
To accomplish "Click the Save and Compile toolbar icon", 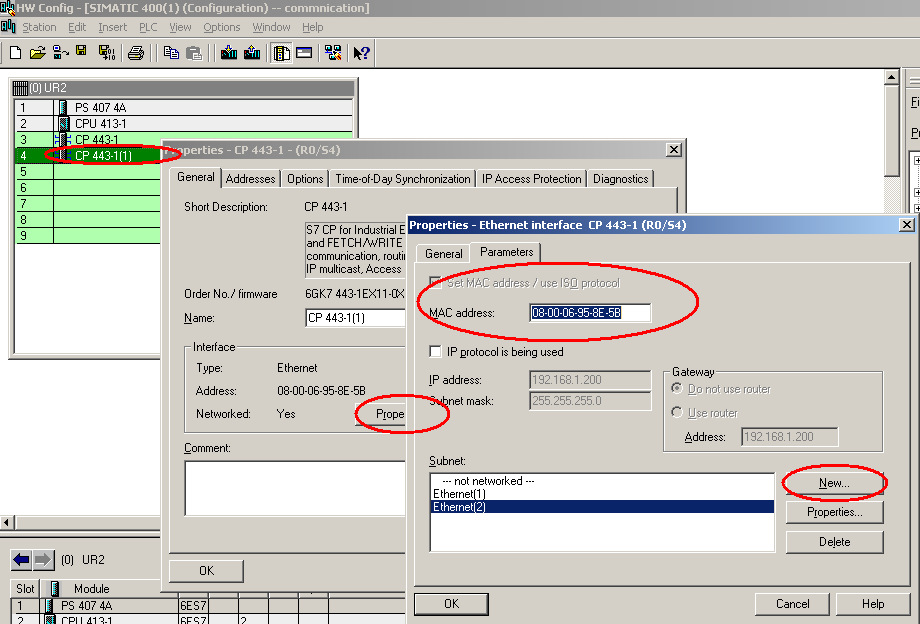I will pyautogui.click(x=105, y=53).
